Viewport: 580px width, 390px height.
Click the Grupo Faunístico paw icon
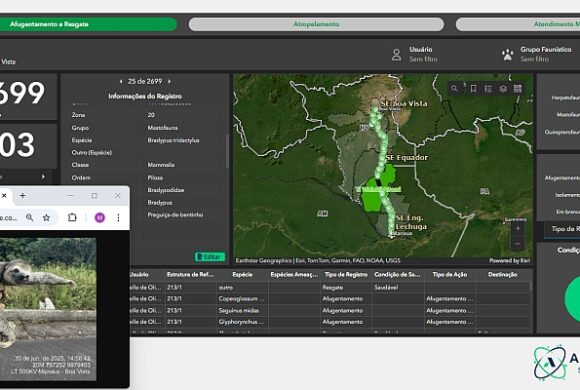[x=508, y=55]
